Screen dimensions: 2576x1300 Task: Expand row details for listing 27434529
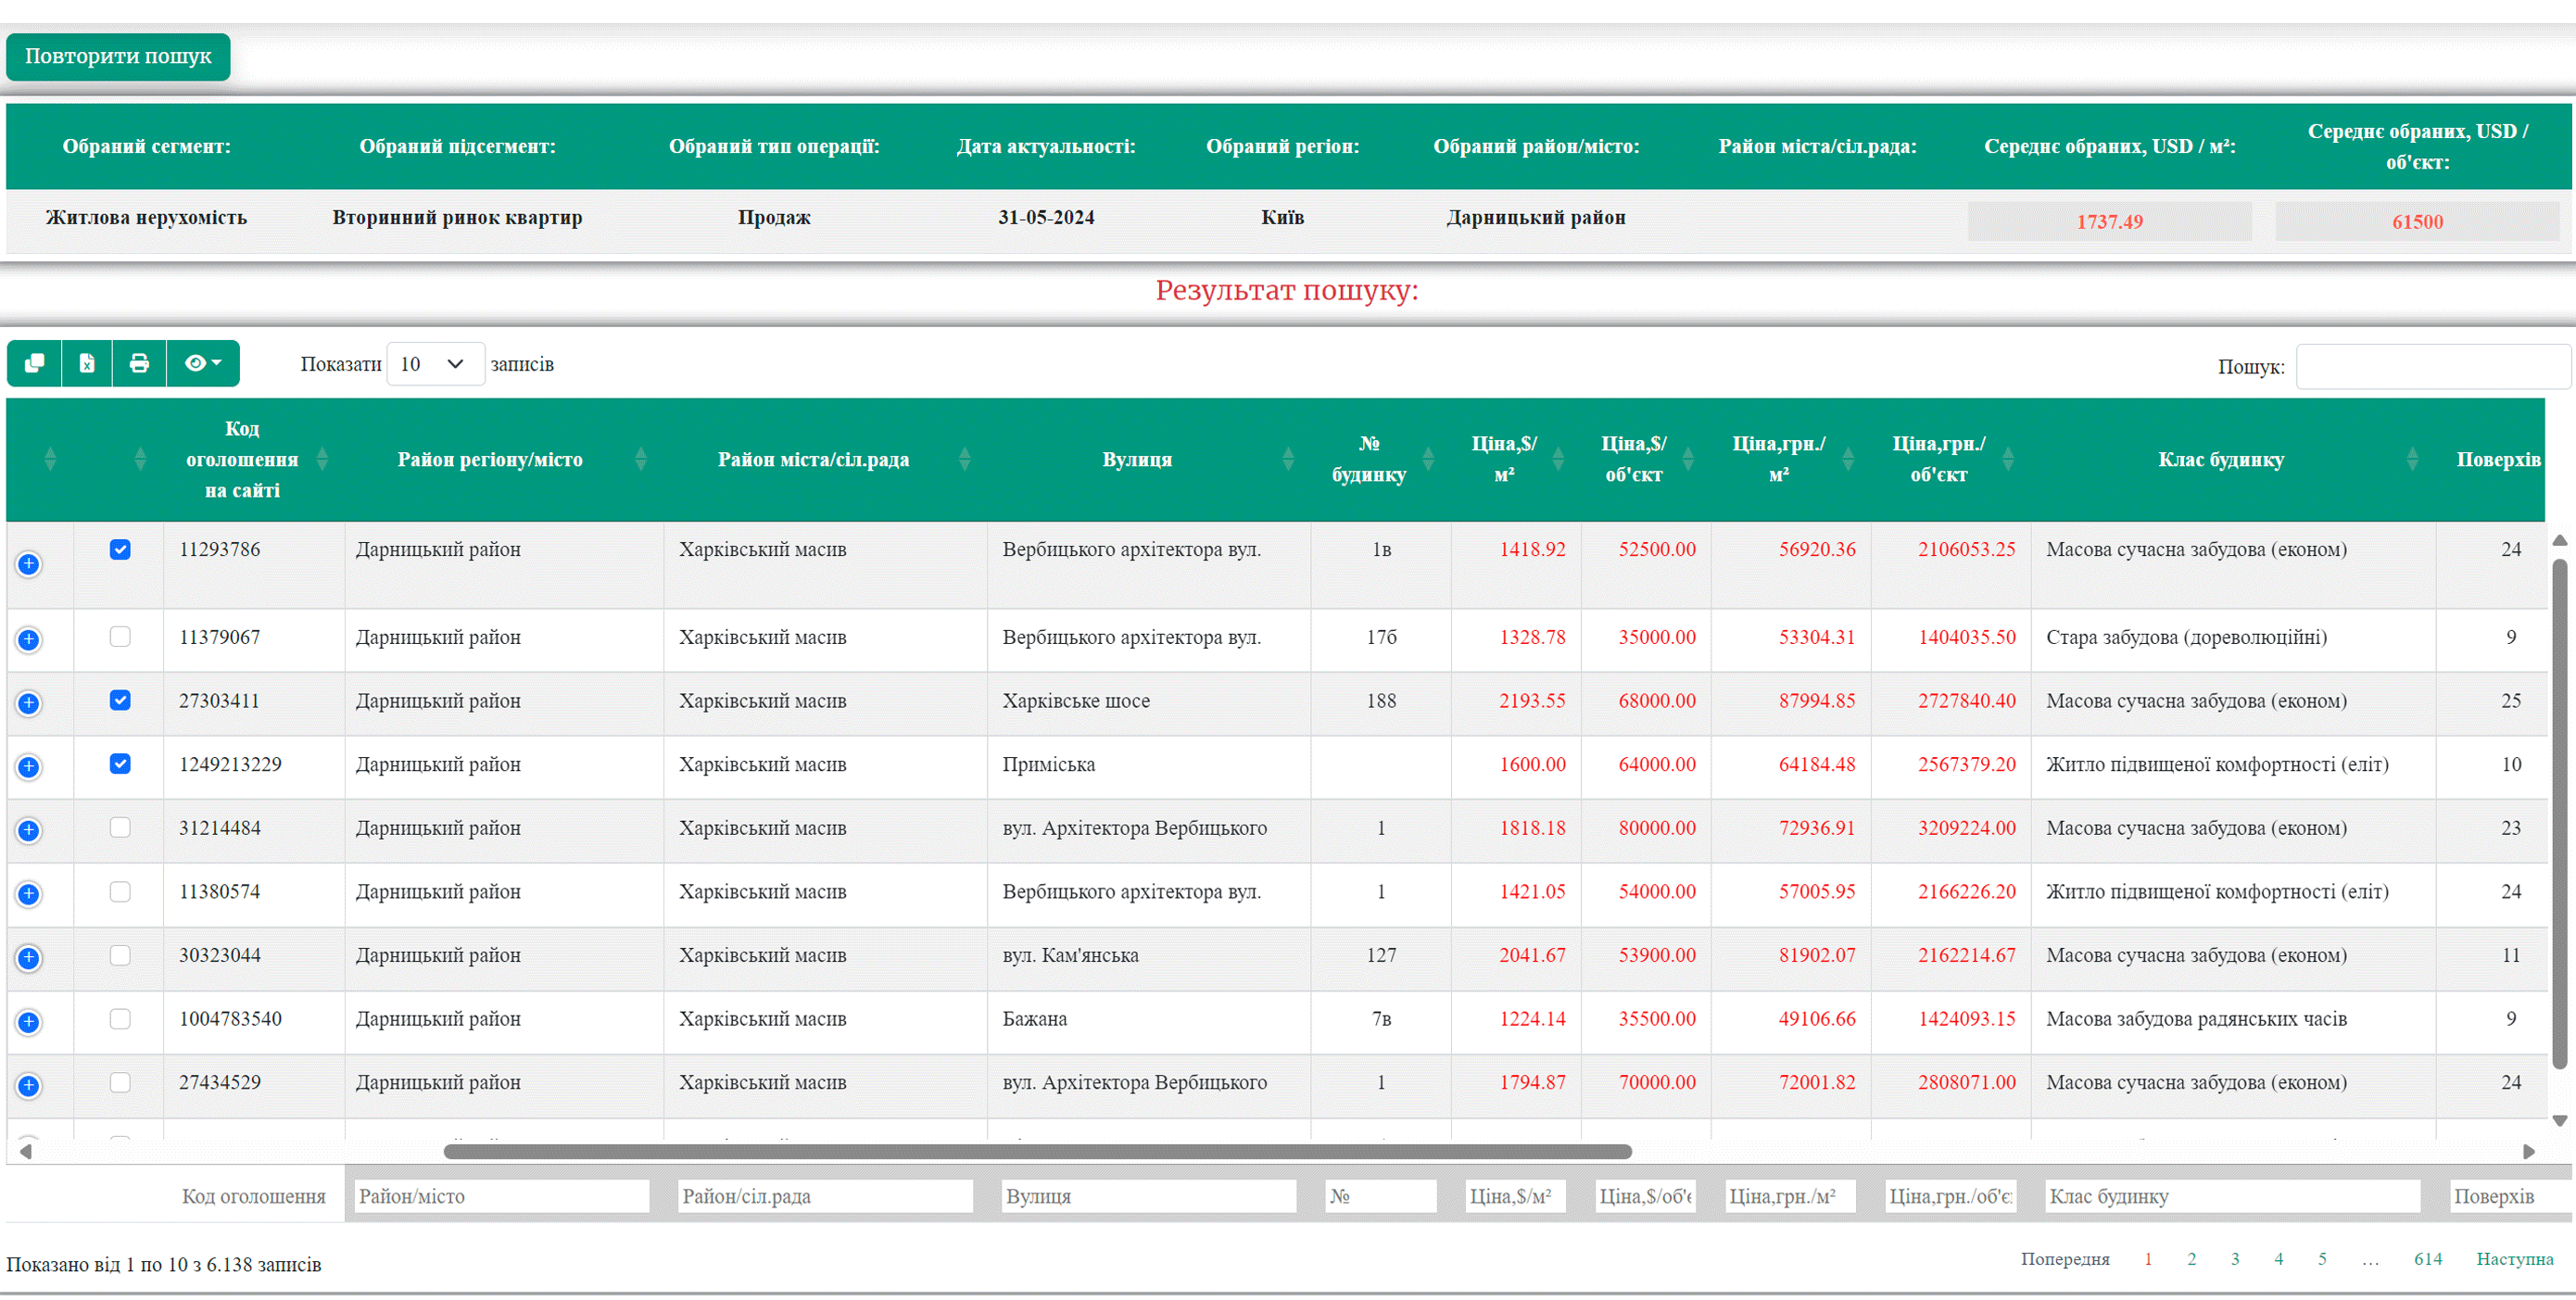click(28, 1085)
